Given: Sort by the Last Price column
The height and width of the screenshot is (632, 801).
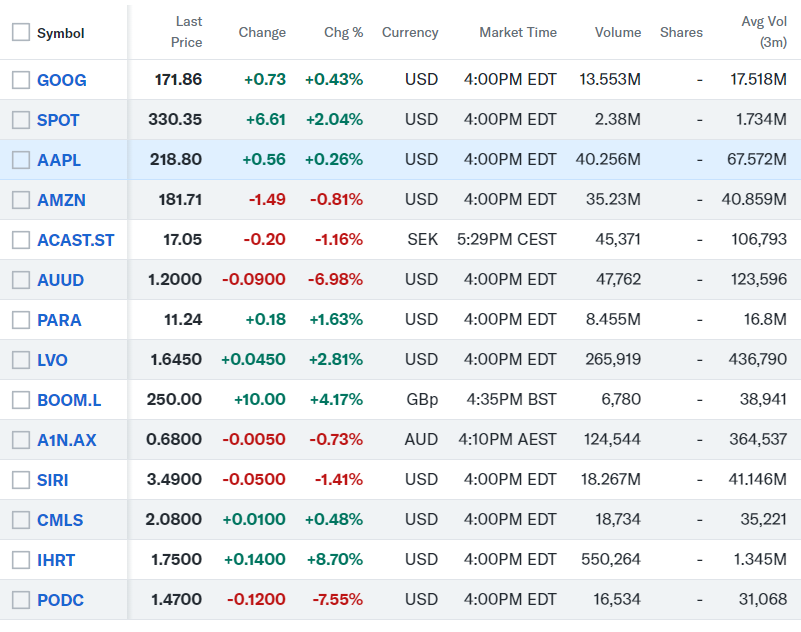Looking at the screenshot, I should [x=187, y=32].
